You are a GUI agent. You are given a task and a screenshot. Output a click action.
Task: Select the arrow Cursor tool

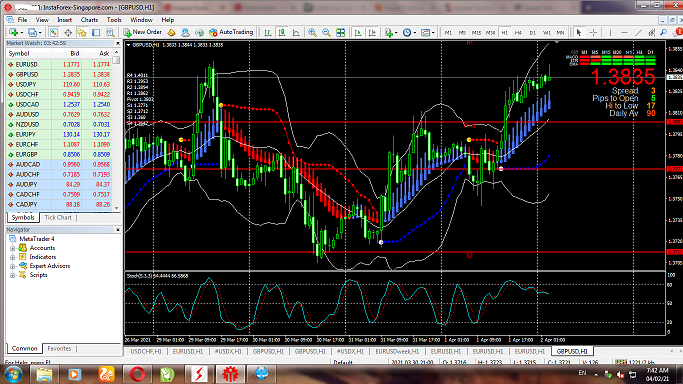point(579,33)
